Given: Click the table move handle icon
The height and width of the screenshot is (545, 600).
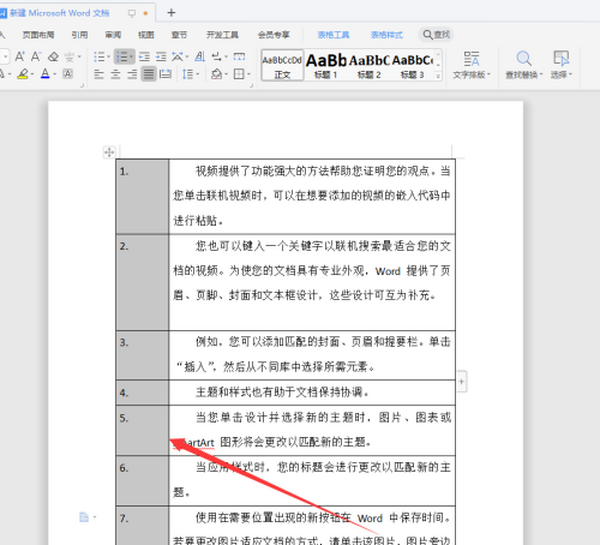Looking at the screenshot, I should tap(109, 152).
